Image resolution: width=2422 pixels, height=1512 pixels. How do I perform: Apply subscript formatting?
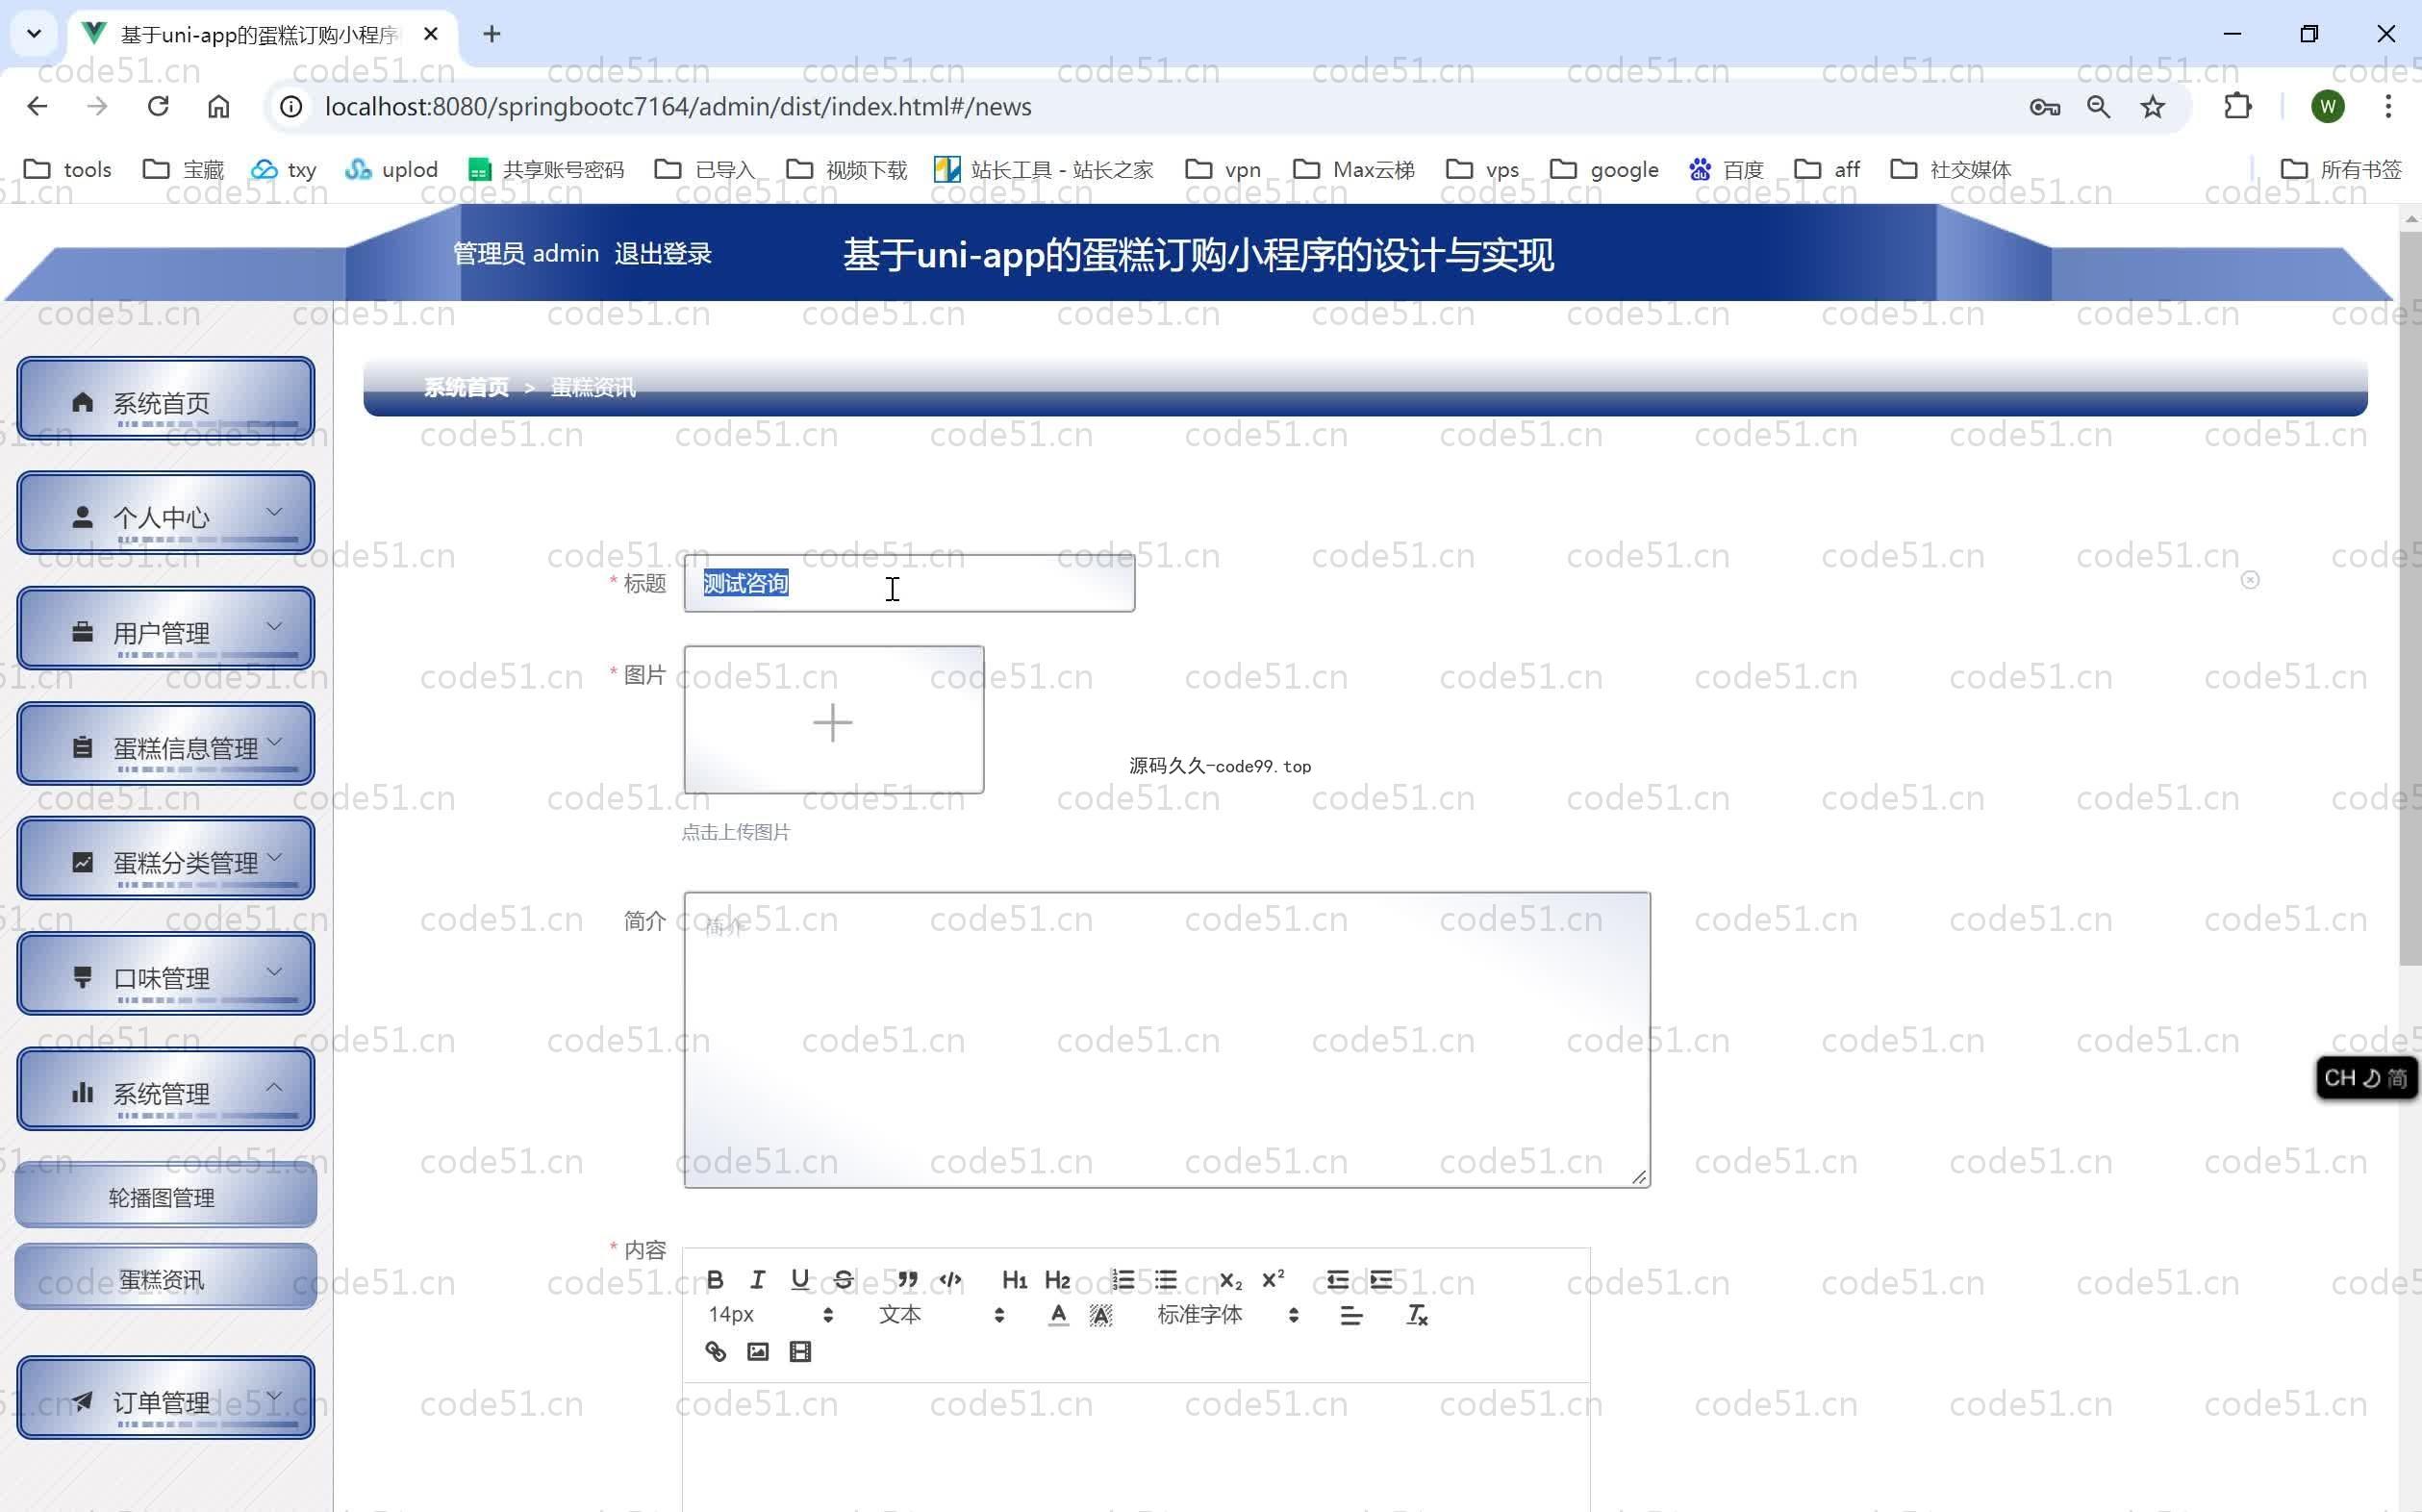pyautogui.click(x=1230, y=1280)
